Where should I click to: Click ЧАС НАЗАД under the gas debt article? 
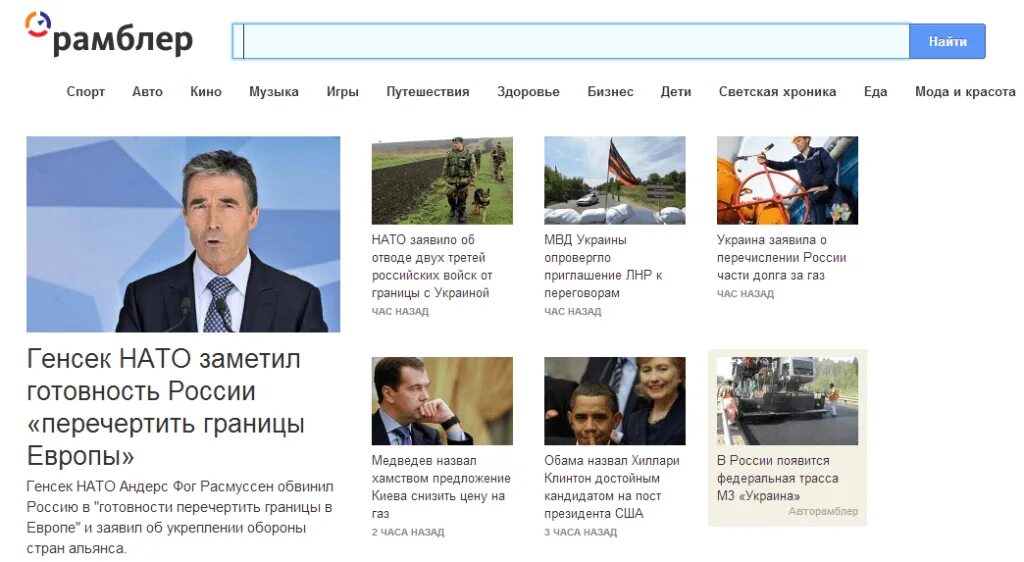point(745,294)
